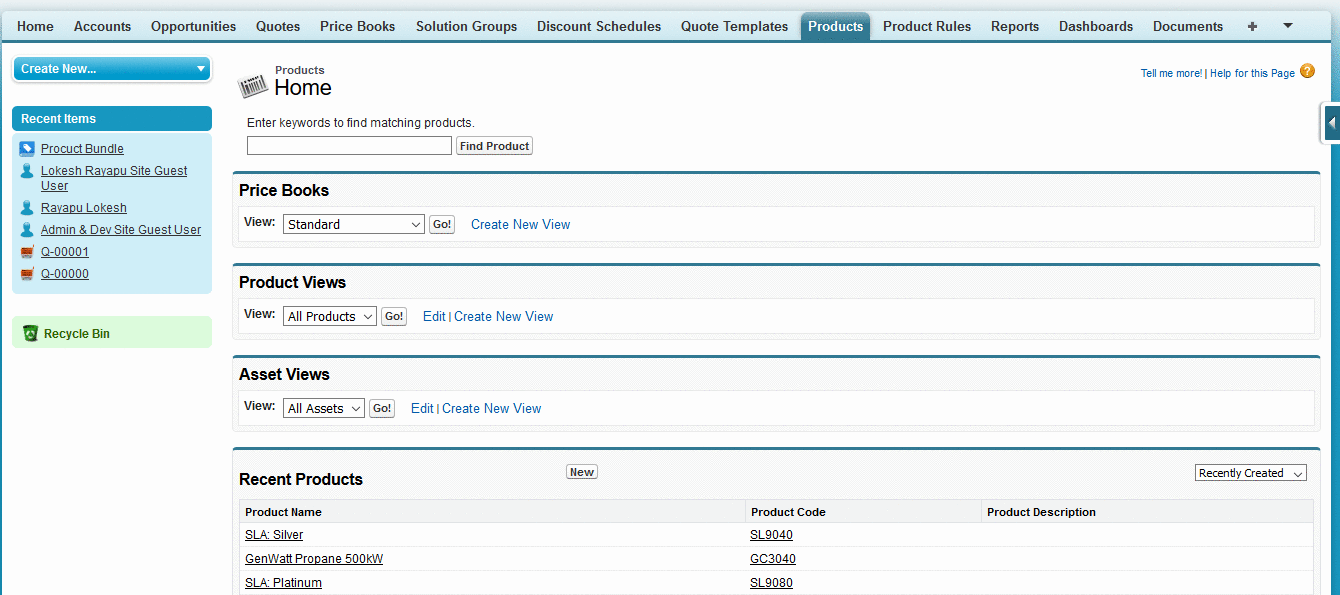
Task: Click the product keyword search field
Action: 349,146
